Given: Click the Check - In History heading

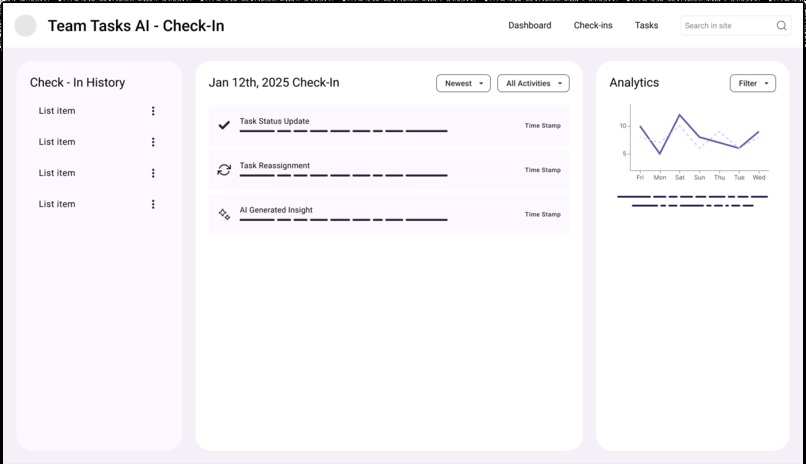Looking at the screenshot, I should 77,83.
